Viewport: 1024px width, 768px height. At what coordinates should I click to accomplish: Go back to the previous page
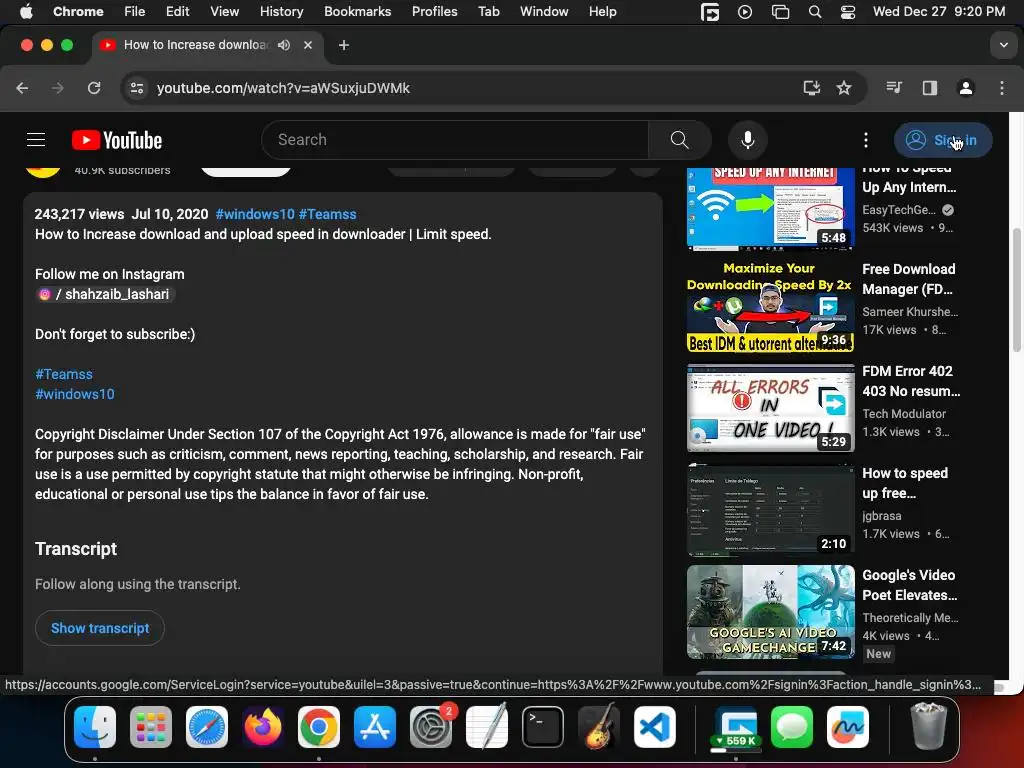22,88
